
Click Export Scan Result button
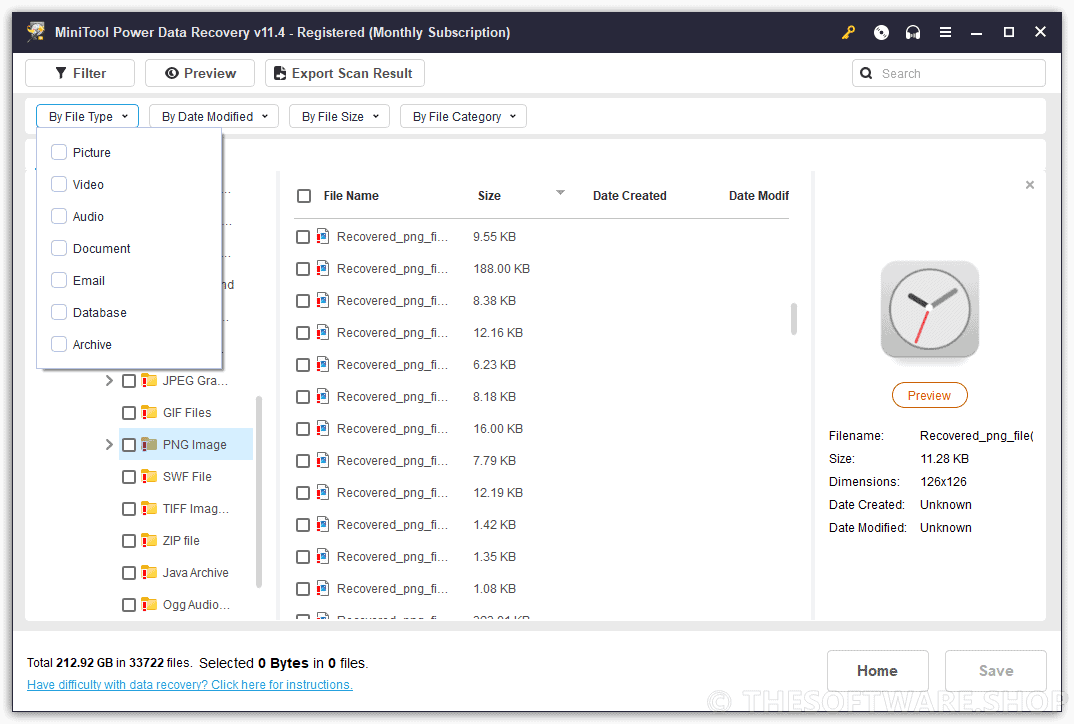tap(345, 73)
